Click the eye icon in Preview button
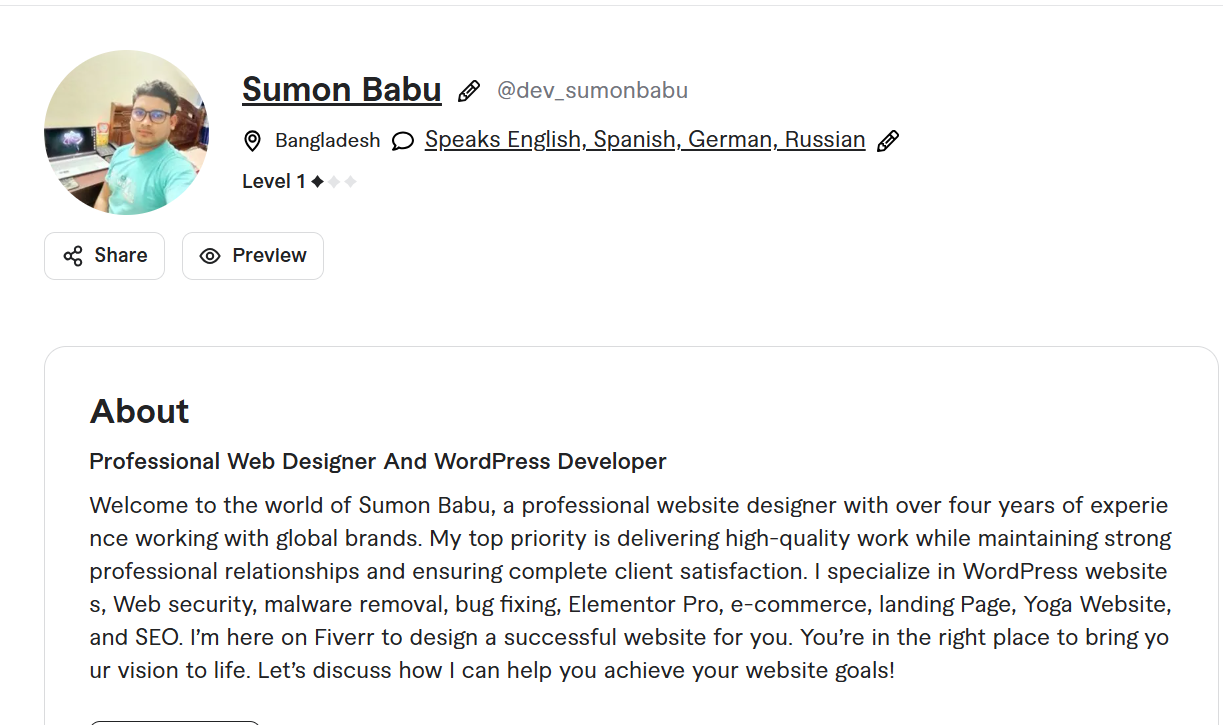Image resolution: width=1223 pixels, height=725 pixels. click(x=210, y=256)
